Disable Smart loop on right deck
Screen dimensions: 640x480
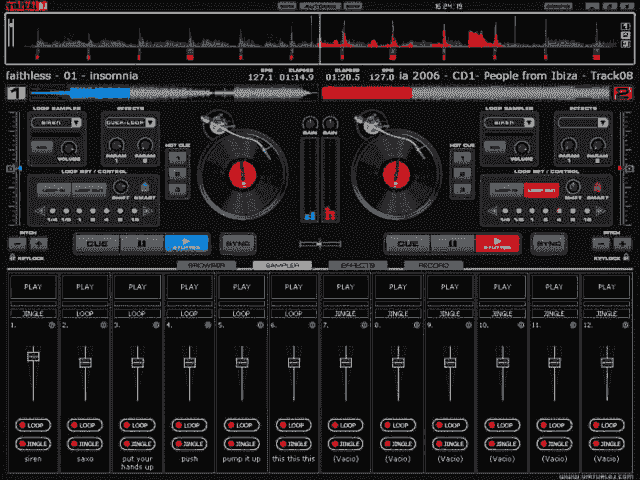[597, 187]
